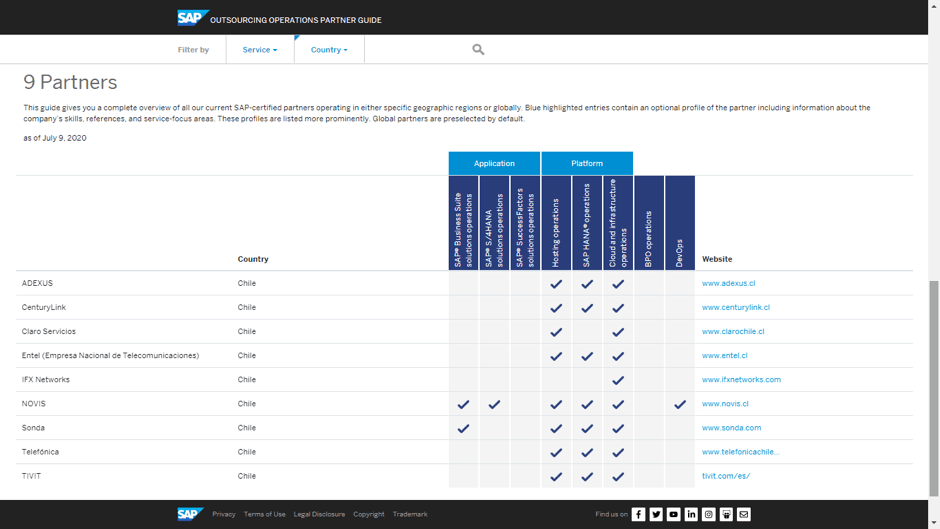Open the Copyright footer link

(x=369, y=514)
